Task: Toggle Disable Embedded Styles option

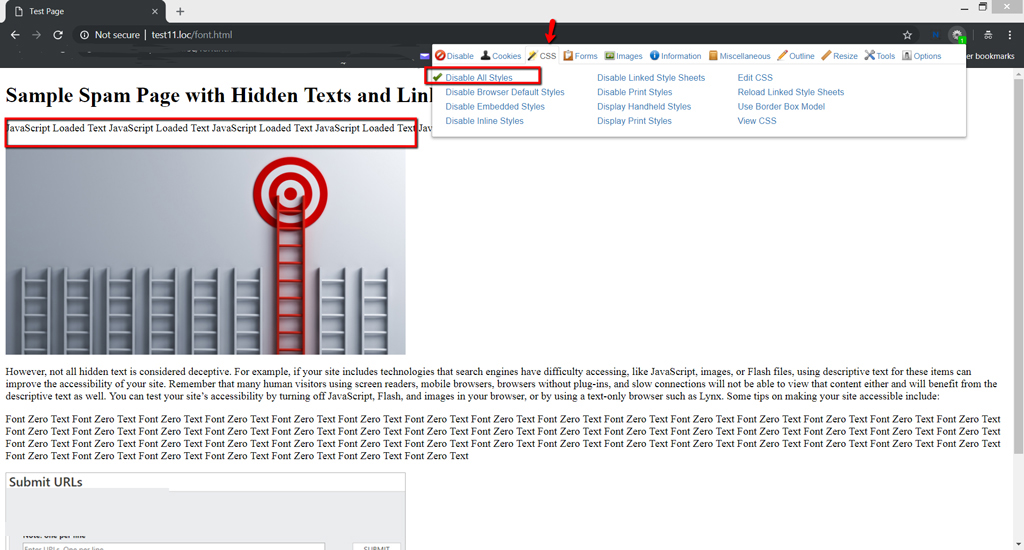Action: coord(494,106)
